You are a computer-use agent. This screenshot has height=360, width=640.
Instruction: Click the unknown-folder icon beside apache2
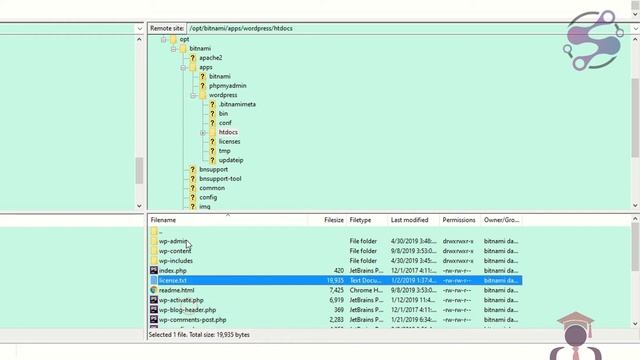[x=193, y=58]
